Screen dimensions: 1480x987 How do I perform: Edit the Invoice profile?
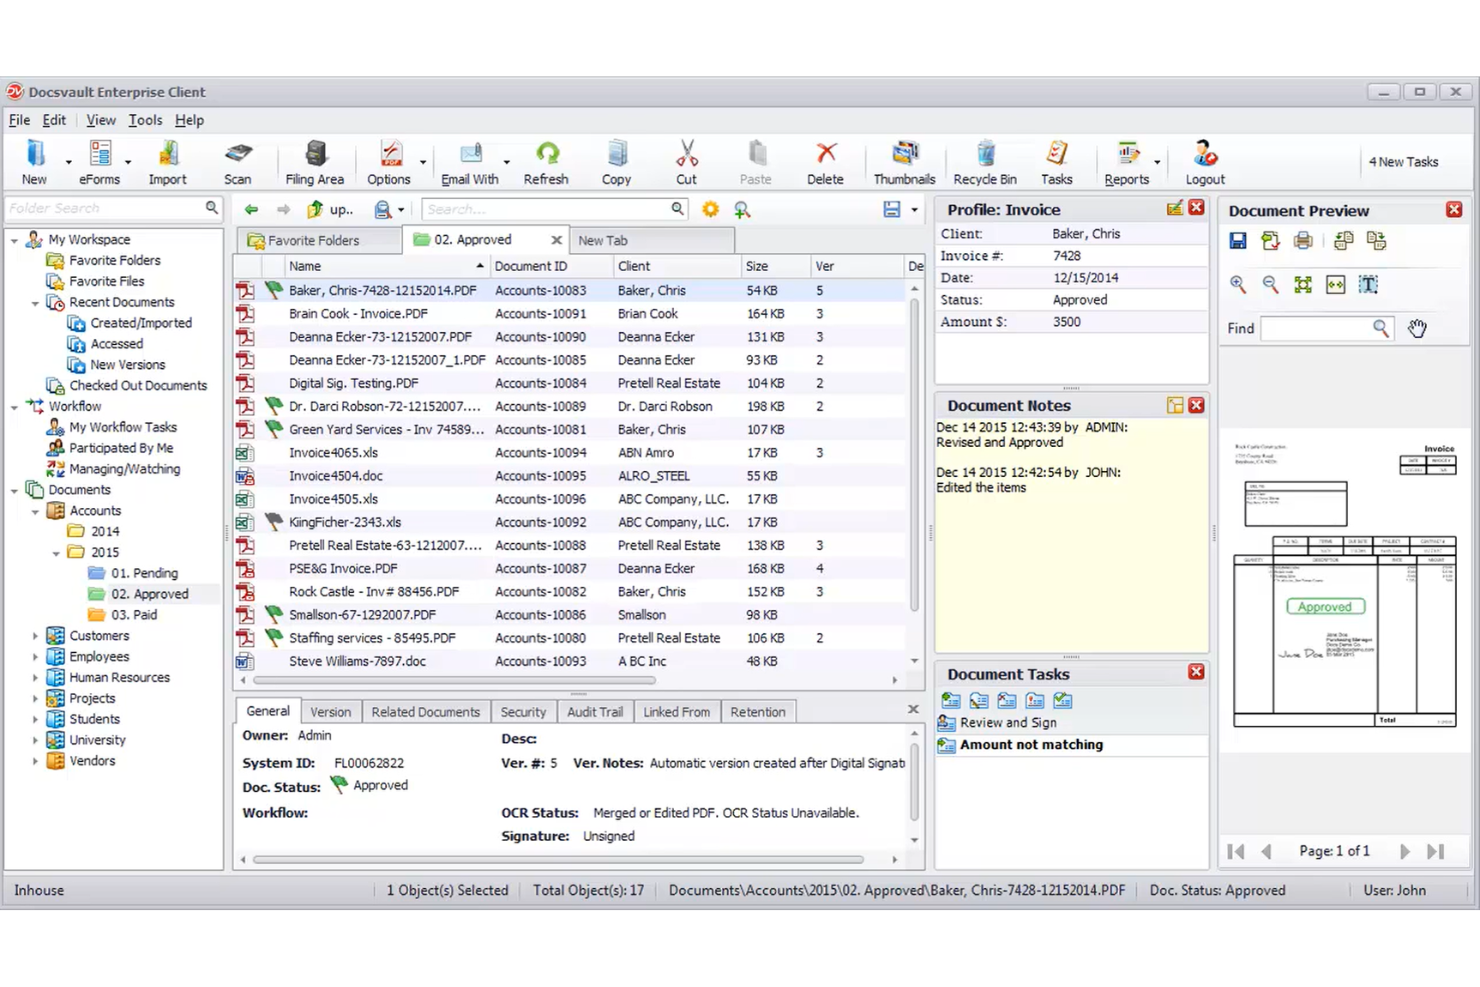click(1175, 208)
